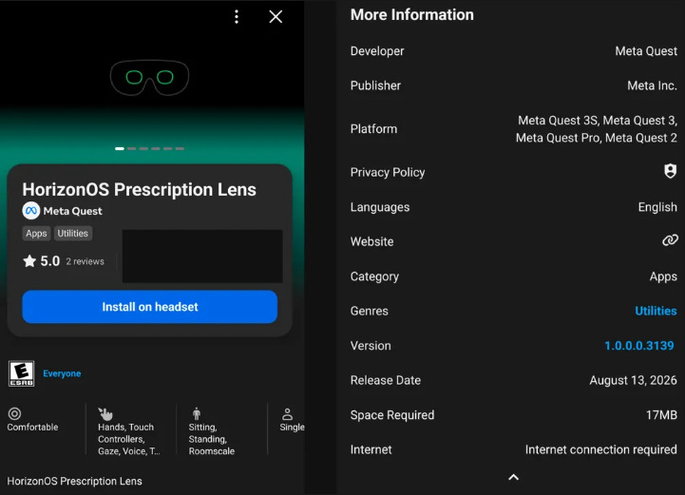Click the Meta Quest 3S platform list
Screen dimensions: 685x495
coord(596,129)
